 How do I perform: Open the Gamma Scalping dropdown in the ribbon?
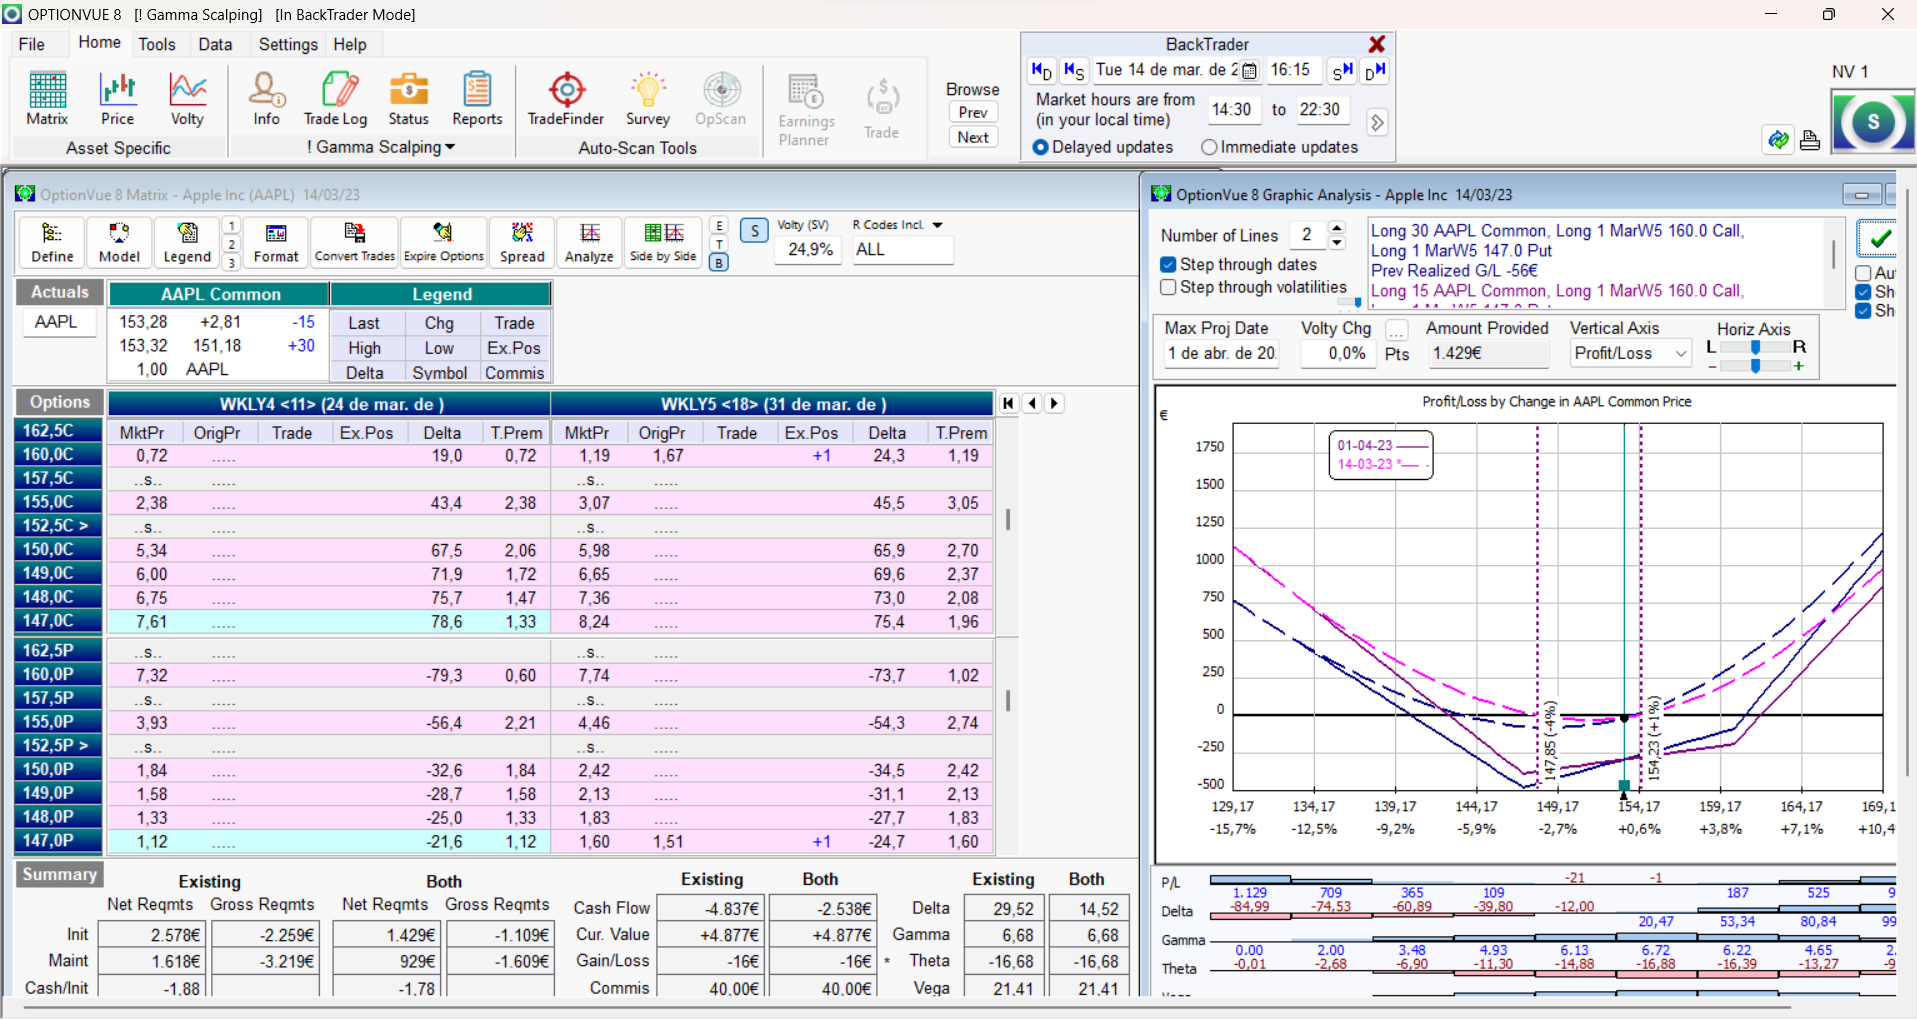(381, 147)
